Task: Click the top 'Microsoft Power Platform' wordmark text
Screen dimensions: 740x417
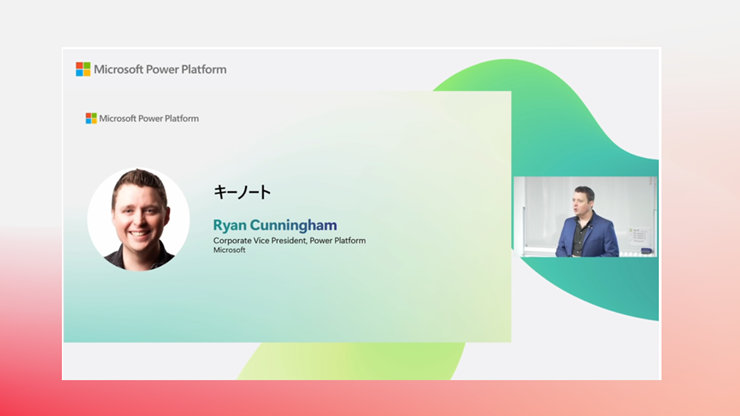Action: [160, 69]
